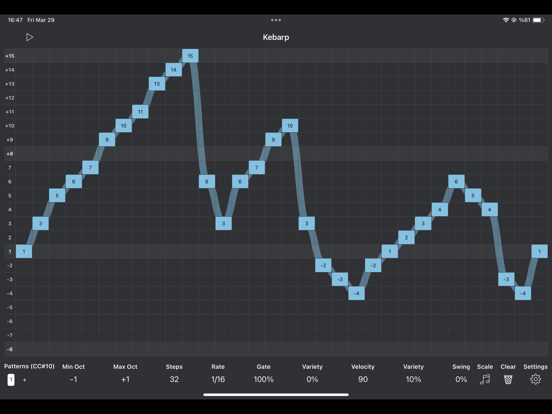The image size is (552, 414).
Task: Select the node 3 in the valley after the 15 peak
Action: (223, 223)
